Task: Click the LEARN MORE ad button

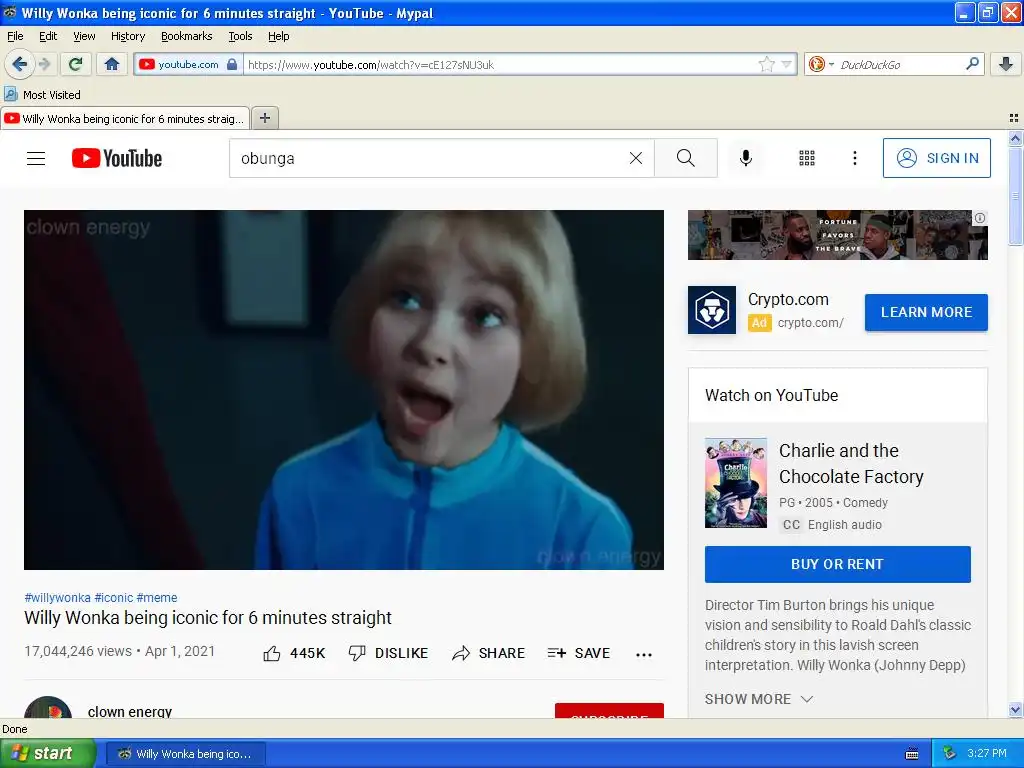Action: click(926, 312)
